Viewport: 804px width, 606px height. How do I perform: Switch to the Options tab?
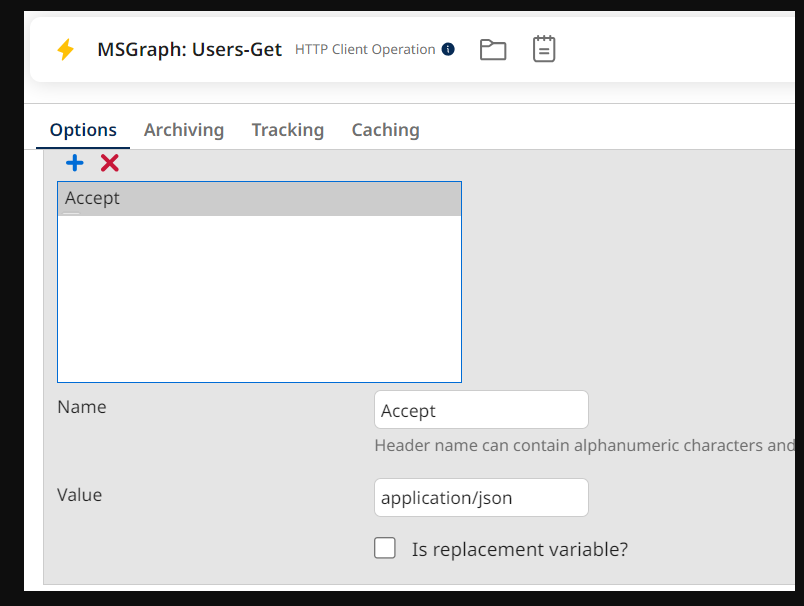coord(83,130)
